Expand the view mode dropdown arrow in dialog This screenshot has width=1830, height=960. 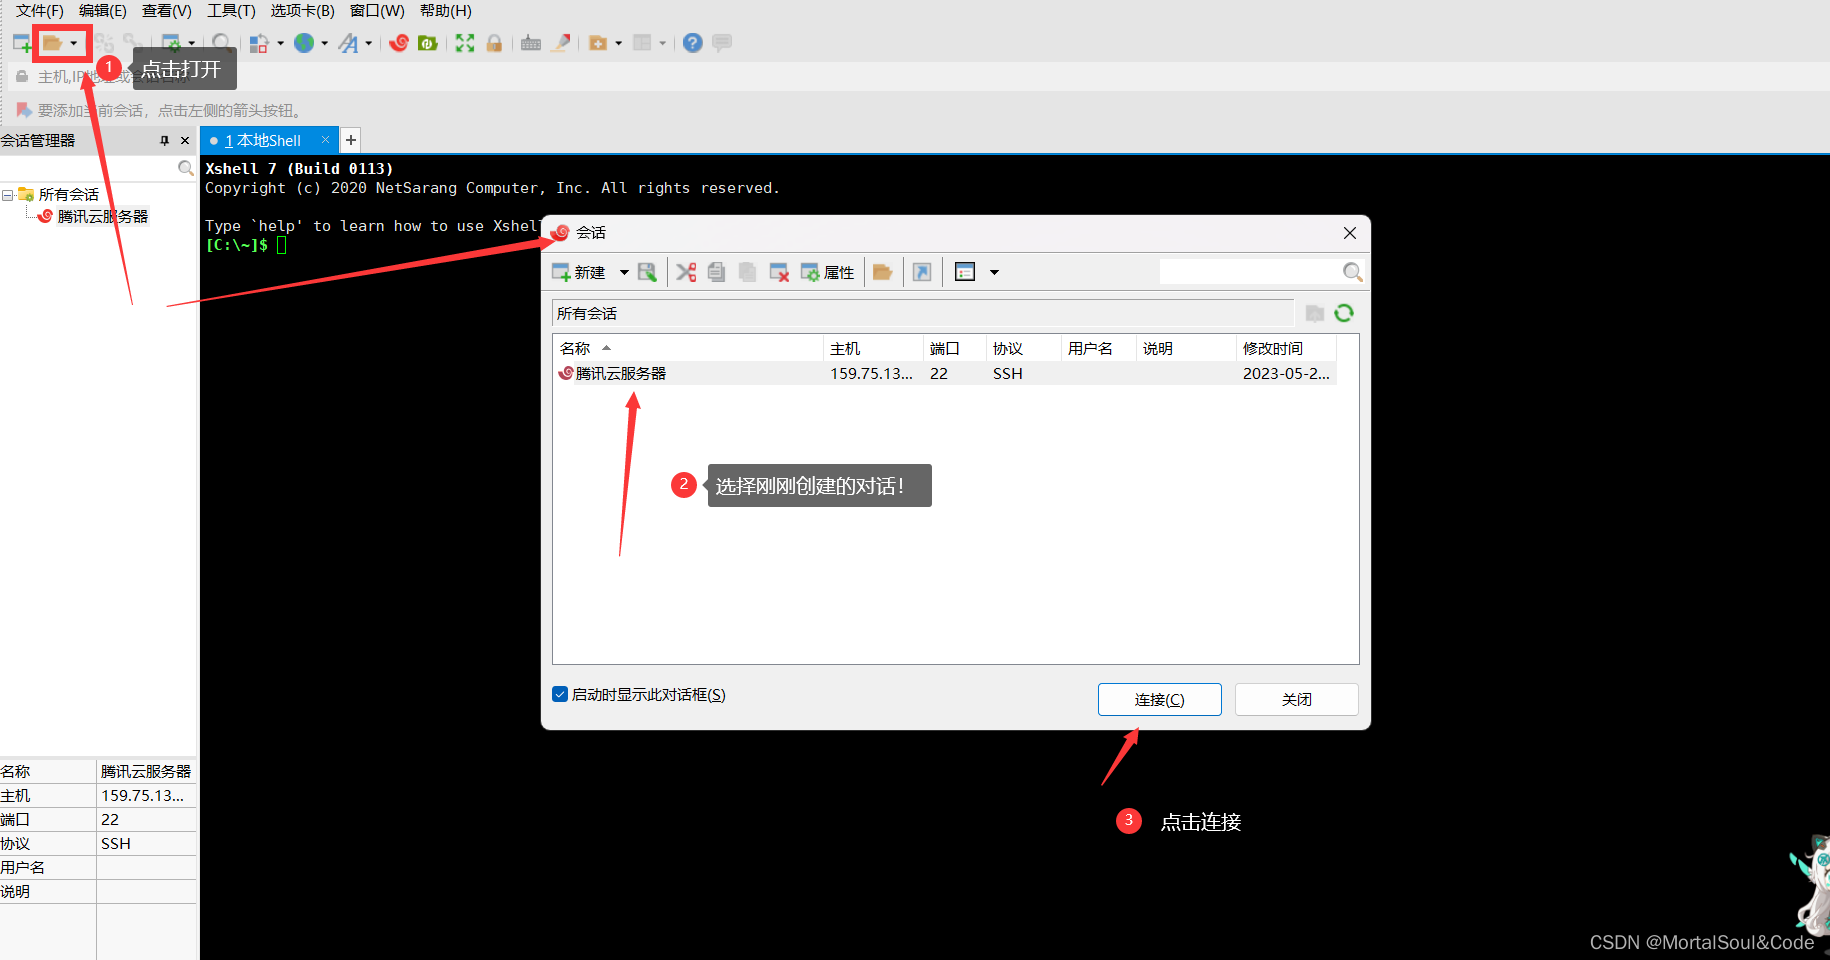tap(994, 273)
